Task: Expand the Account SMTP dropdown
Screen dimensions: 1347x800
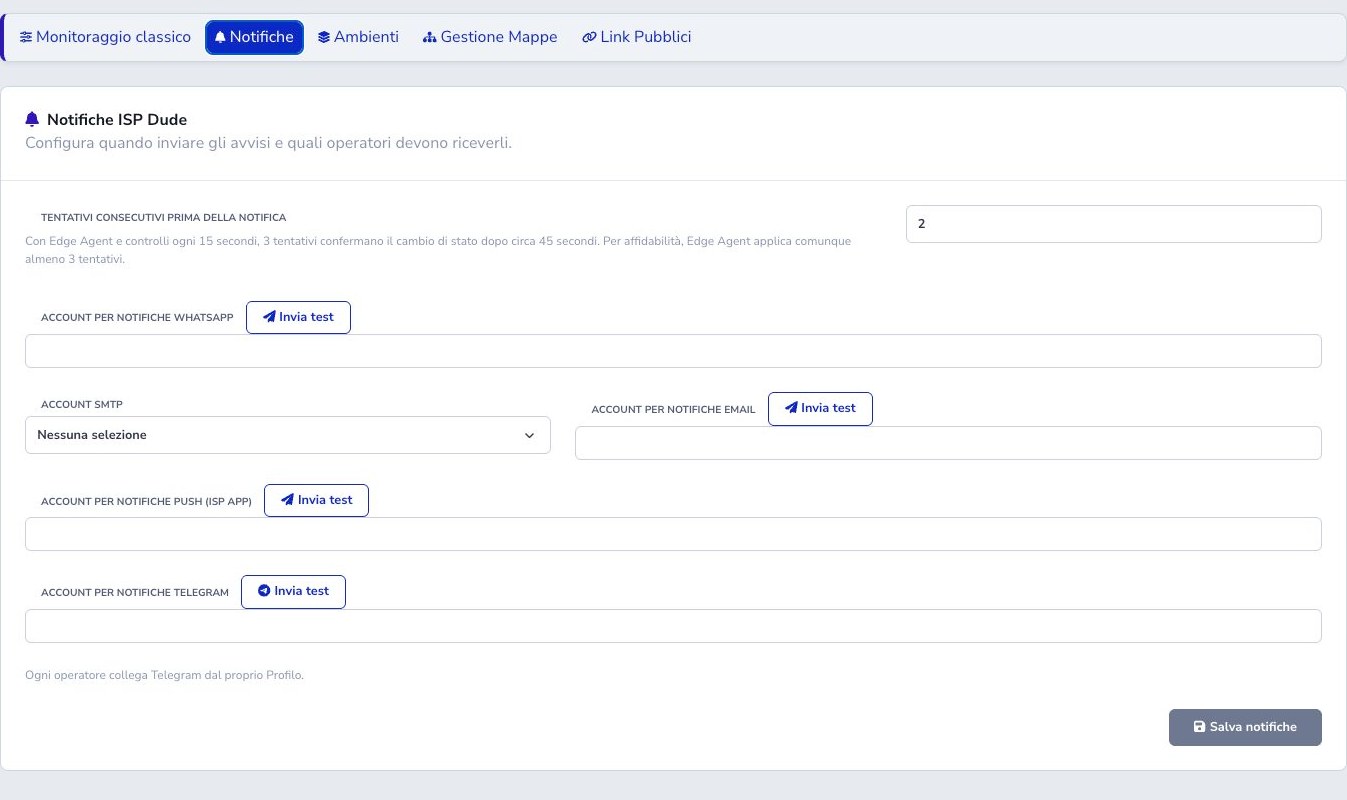Action: (288, 435)
